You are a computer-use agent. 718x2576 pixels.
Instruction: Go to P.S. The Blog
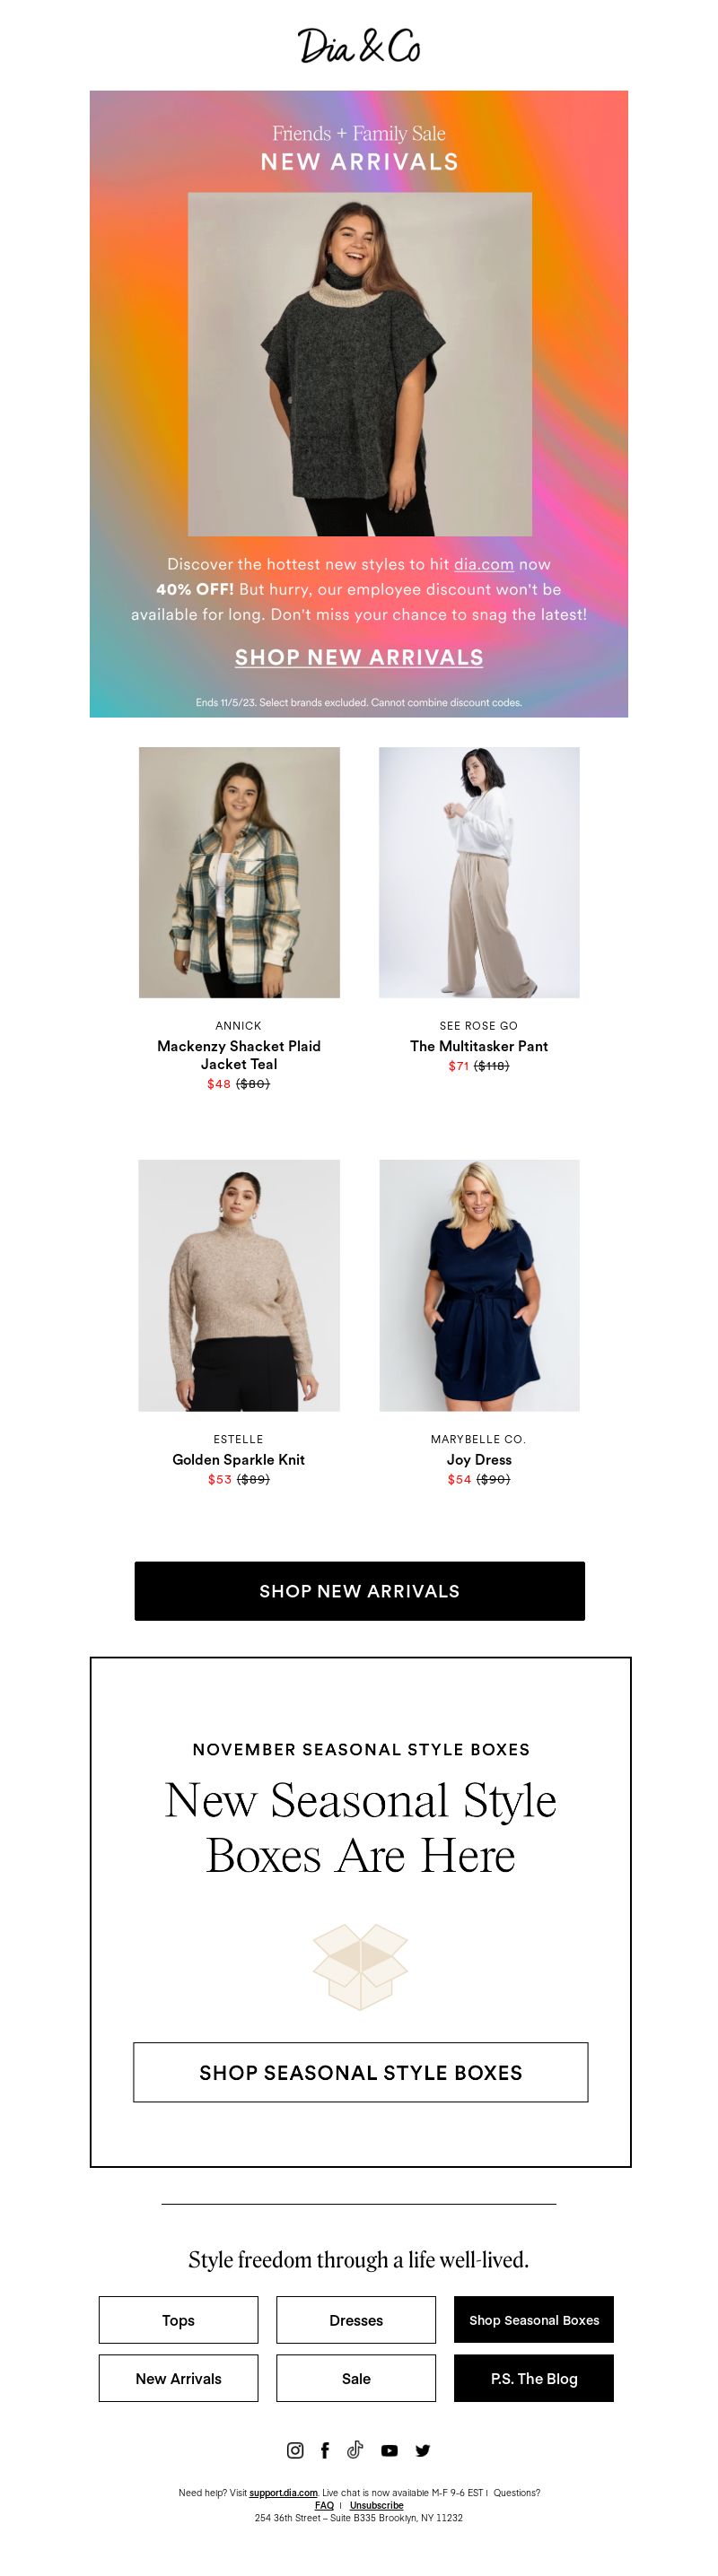click(534, 2377)
